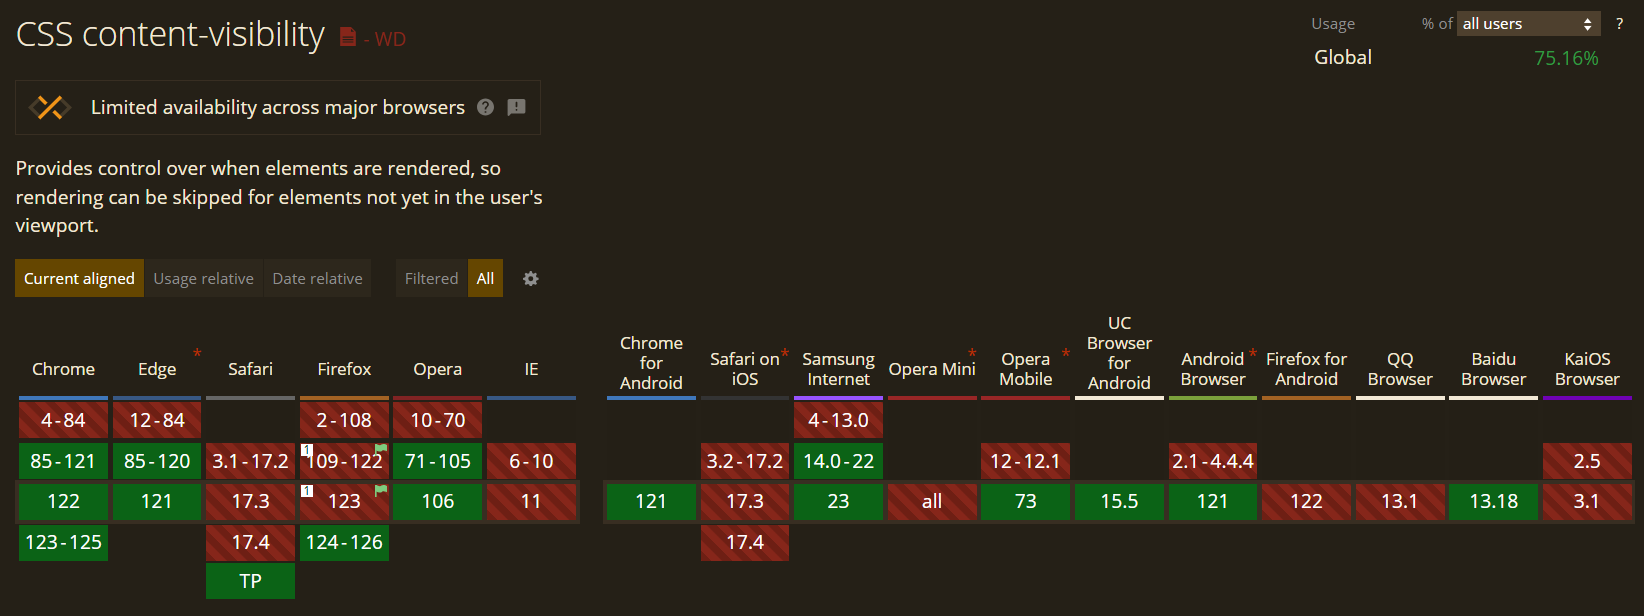The image size is (1644, 616).
Task: Open the table settings gear
Action: coord(531,279)
